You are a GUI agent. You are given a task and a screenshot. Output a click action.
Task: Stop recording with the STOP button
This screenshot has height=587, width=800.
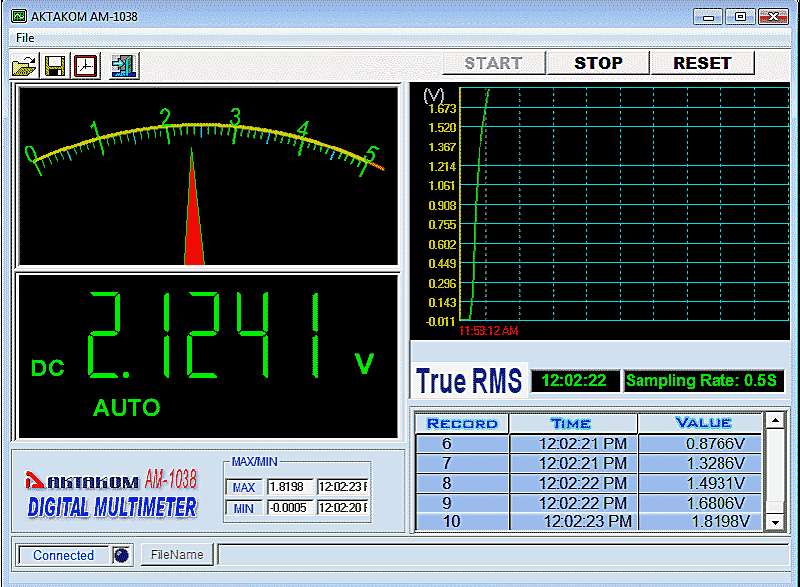pos(598,63)
